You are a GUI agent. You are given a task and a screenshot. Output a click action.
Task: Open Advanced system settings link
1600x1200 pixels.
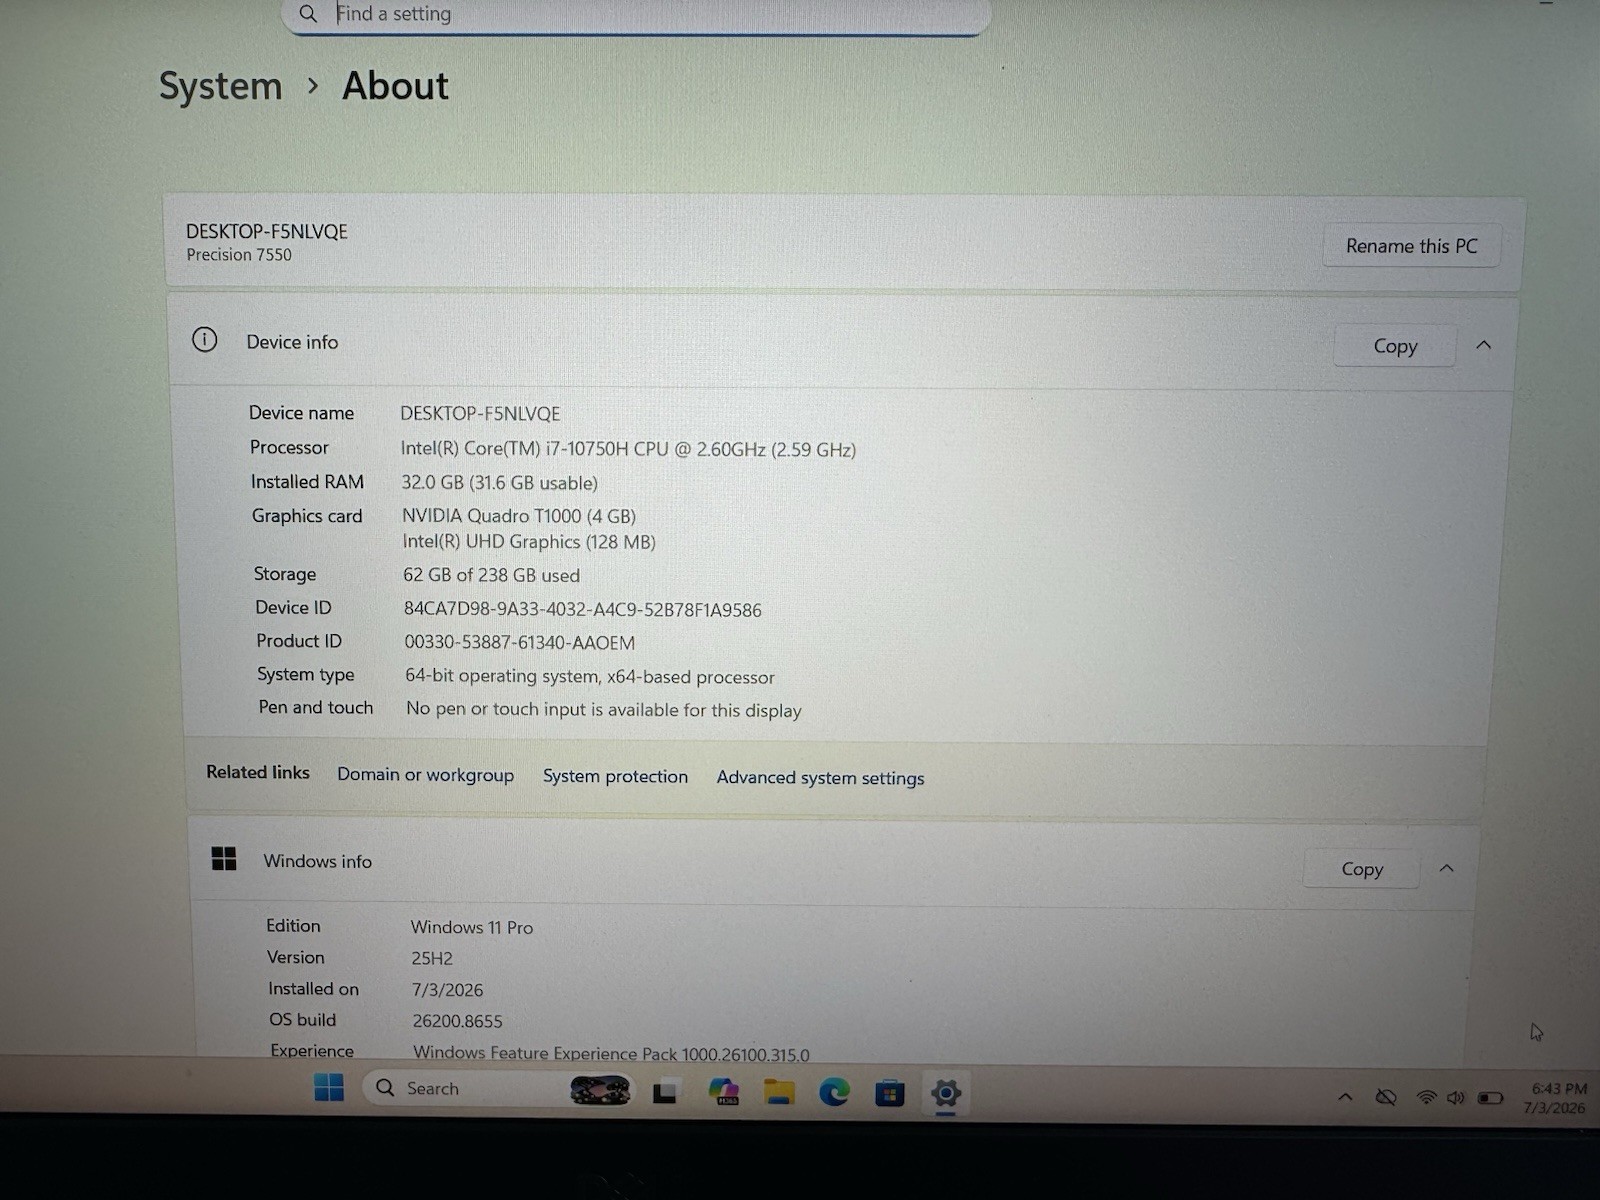tap(820, 778)
